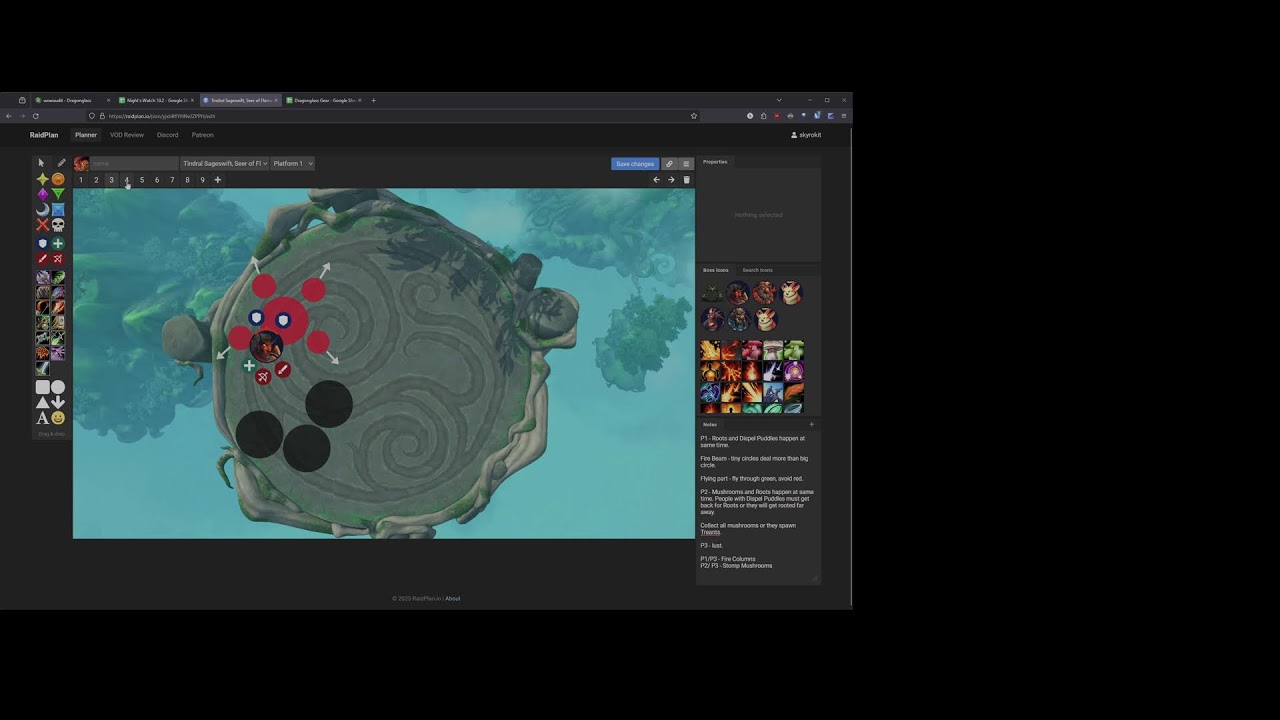Switch to the Search Icons tab
The image size is (1280, 720).
pos(757,270)
